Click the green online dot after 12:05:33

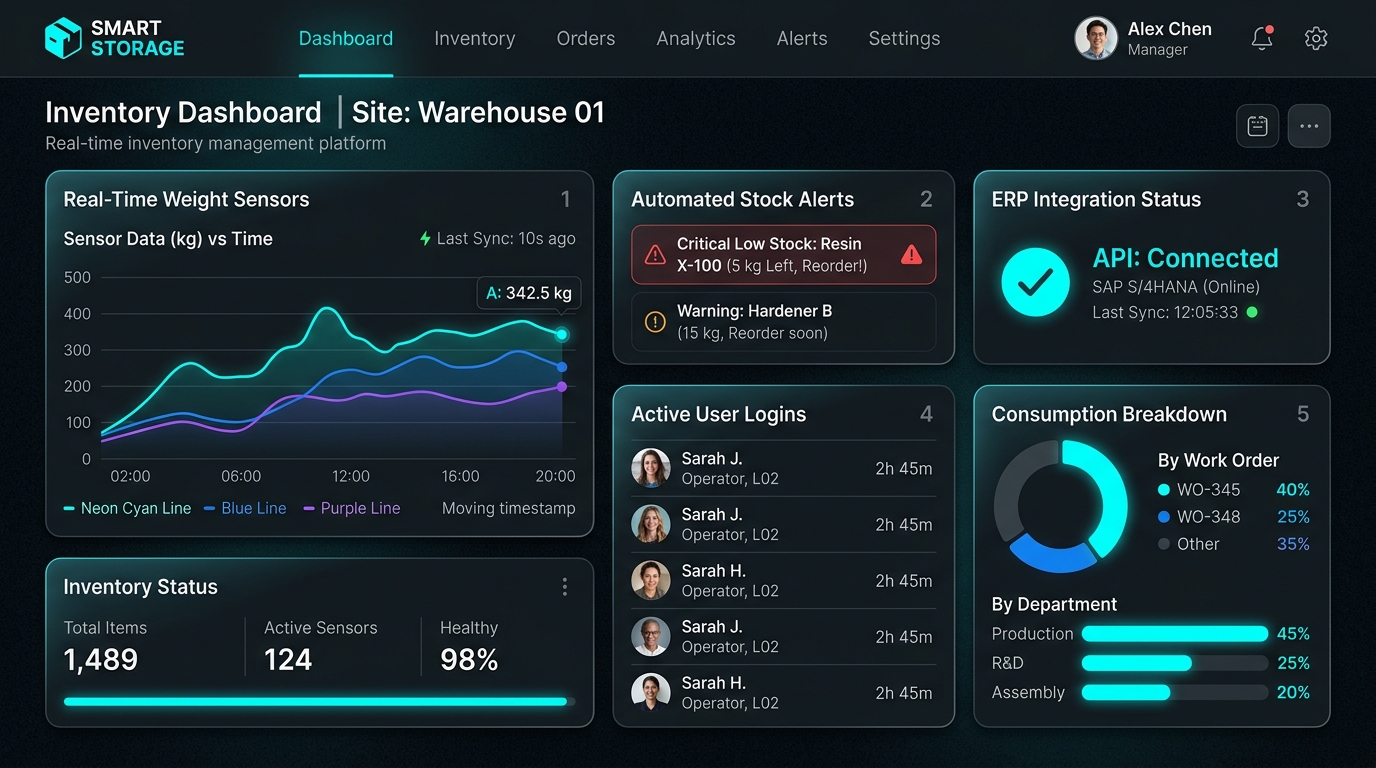coord(1252,312)
